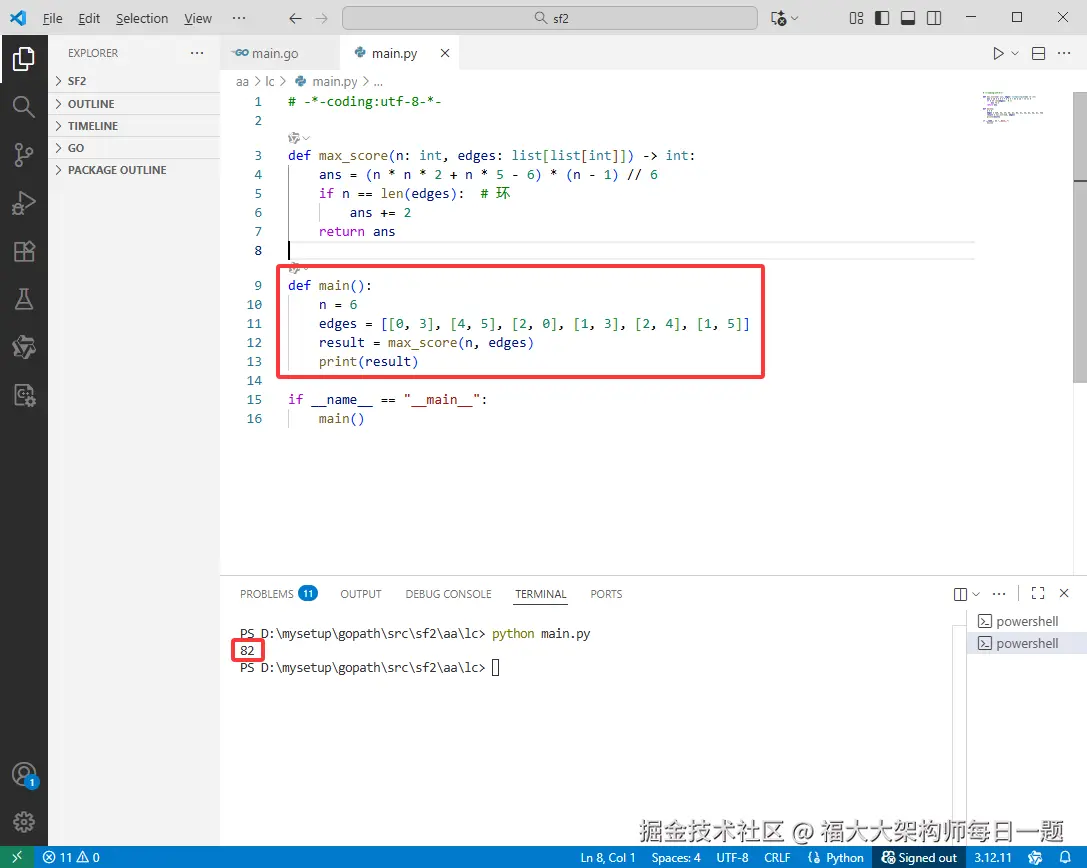Open remote window indicator in status bar
Image resolution: width=1087 pixels, height=868 pixels.
coord(17,857)
